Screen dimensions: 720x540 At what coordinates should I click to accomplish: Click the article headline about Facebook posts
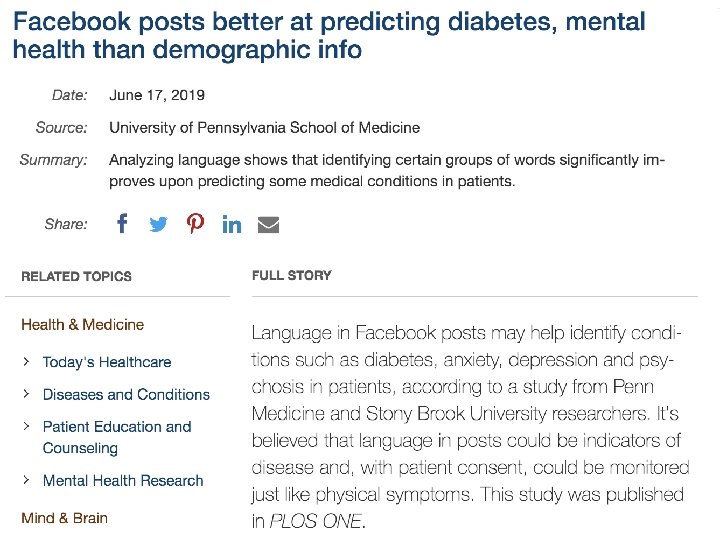pyautogui.click(x=330, y=35)
